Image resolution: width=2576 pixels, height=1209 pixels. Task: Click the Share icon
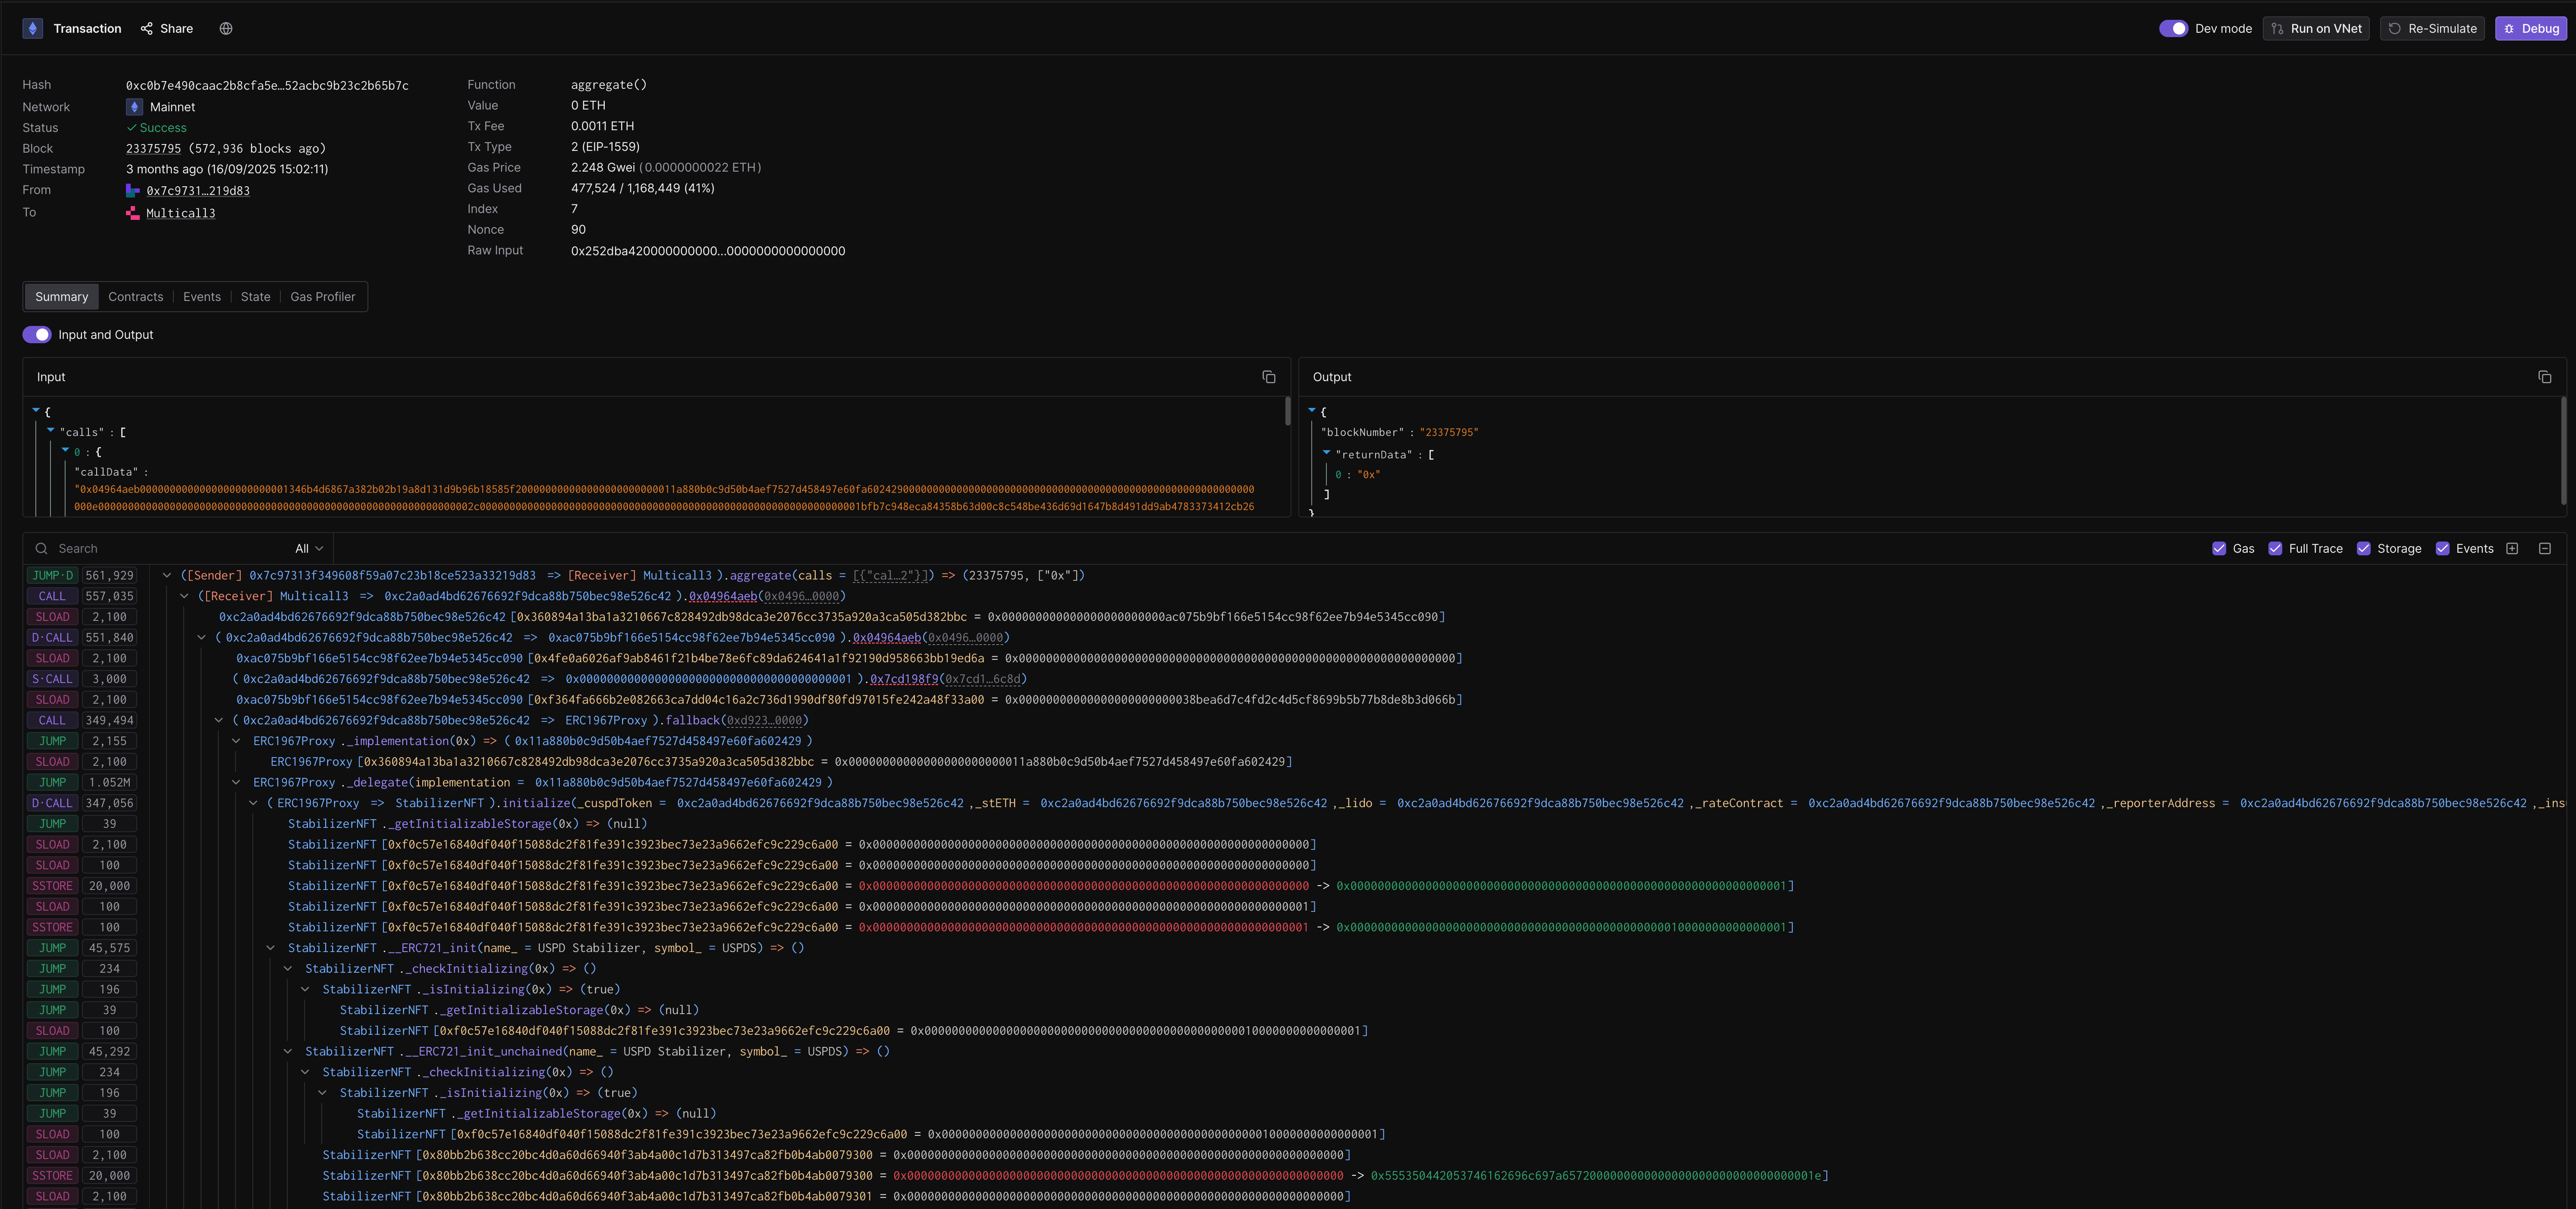(x=148, y=28)
